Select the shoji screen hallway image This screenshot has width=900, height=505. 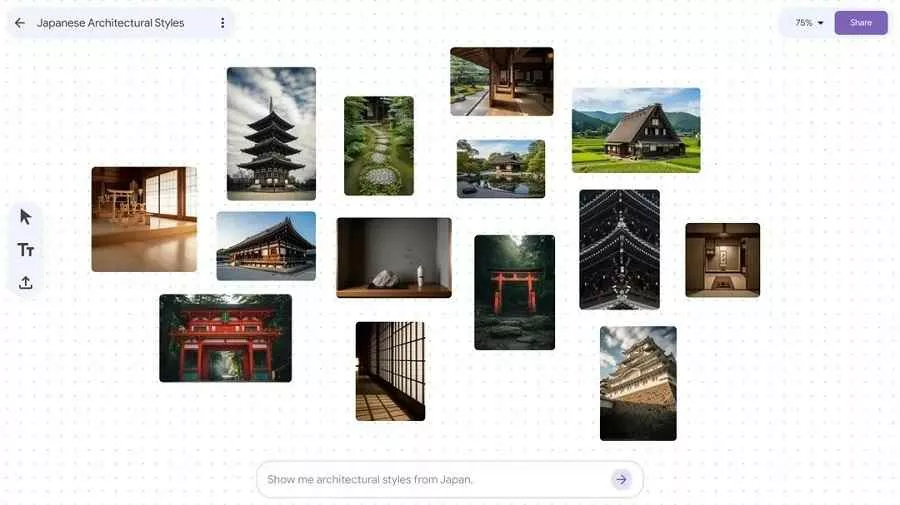[x=390, y=371]
